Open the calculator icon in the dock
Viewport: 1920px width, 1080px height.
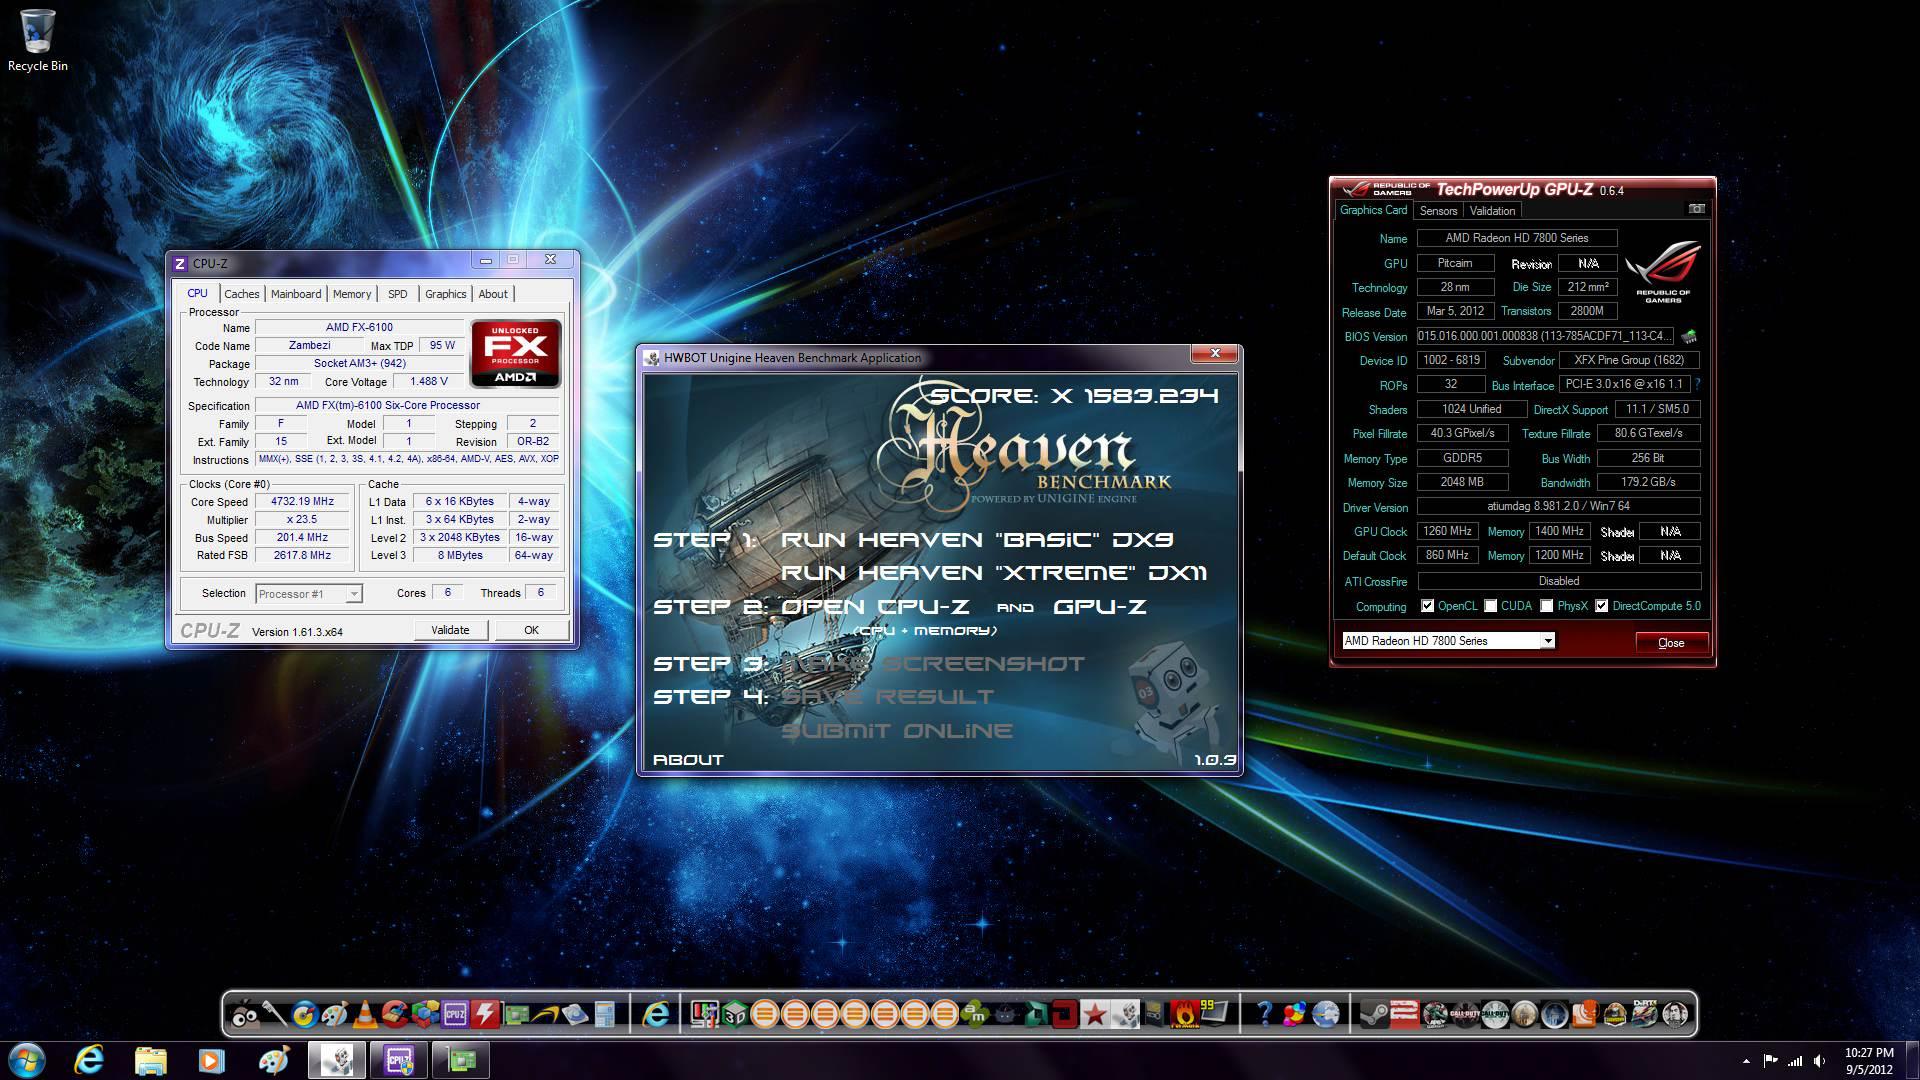[x=605, y=1015]
